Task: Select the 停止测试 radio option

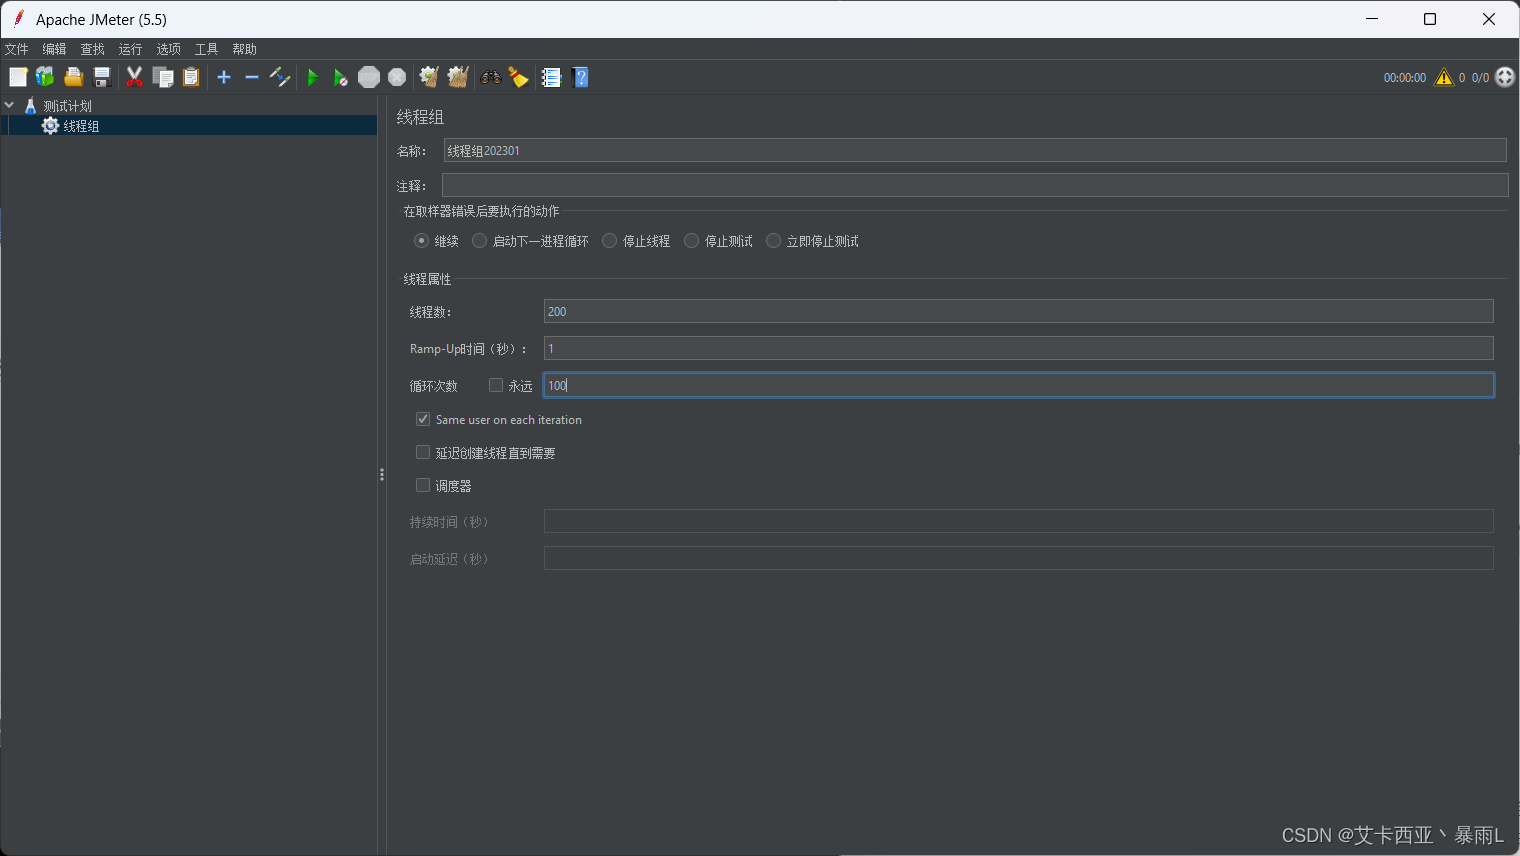Action: [691, 241]
